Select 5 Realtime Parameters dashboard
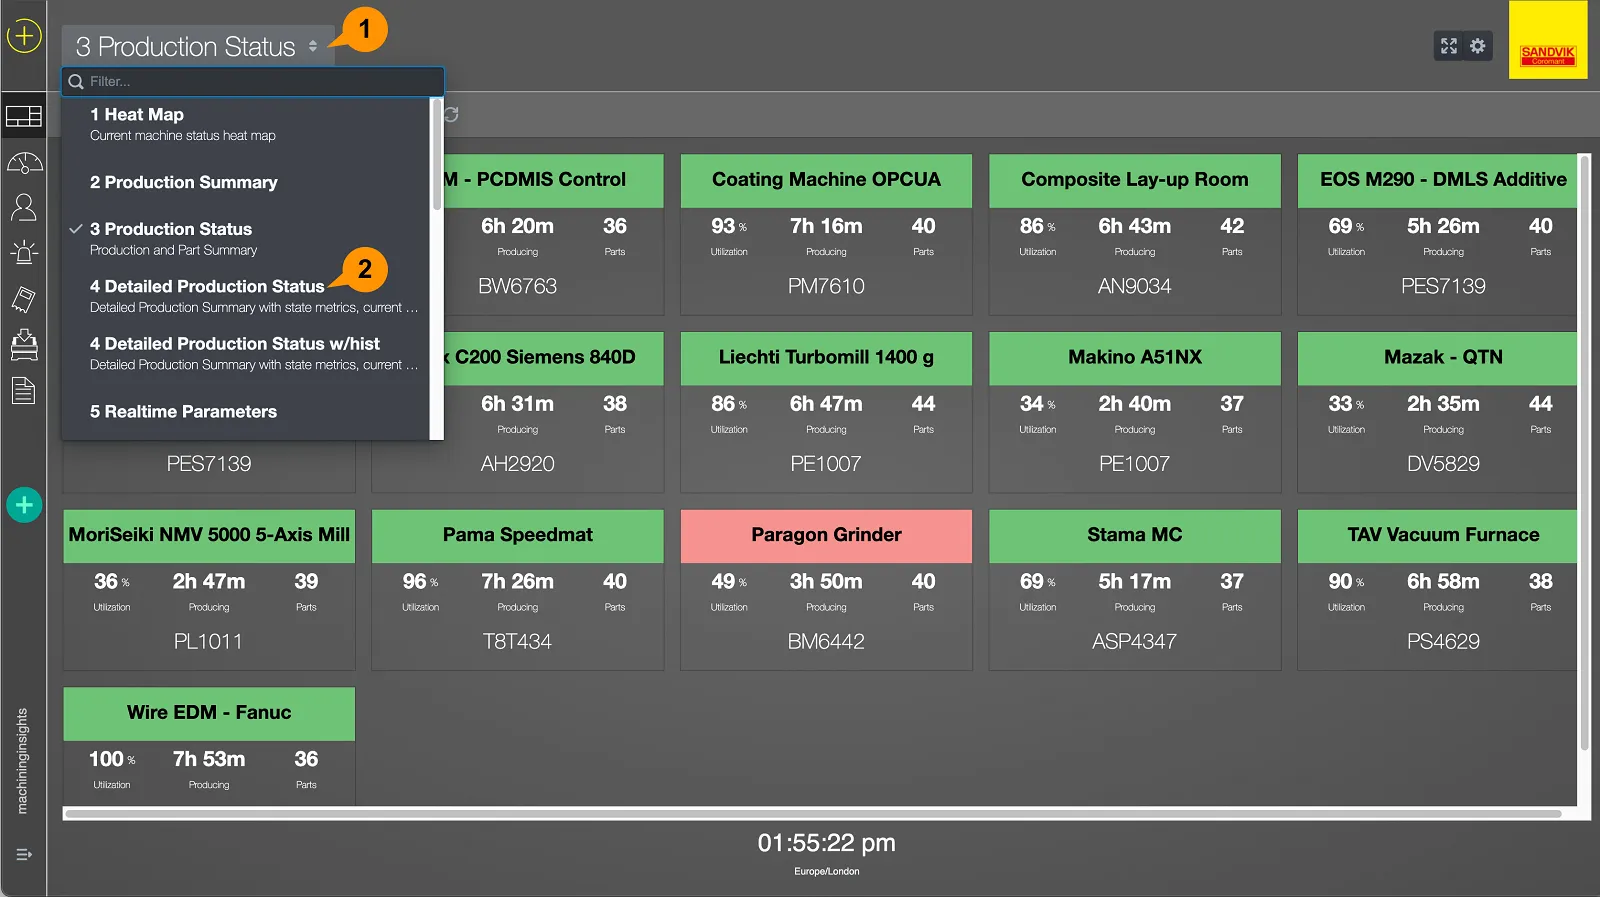Screen dimensions: 1600x897 pyautogui.click(x=246, y=411)
